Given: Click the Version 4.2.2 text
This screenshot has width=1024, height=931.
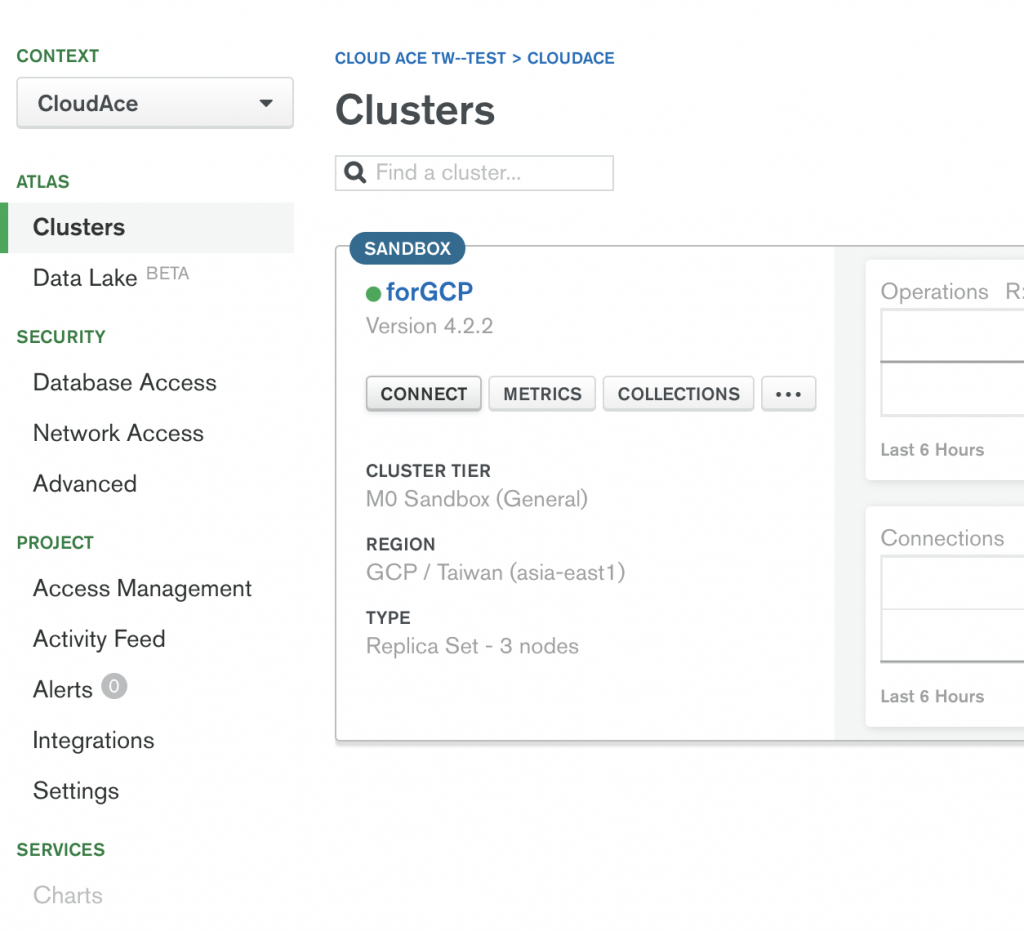Looking at the screenshot, I should click(430, 326).
